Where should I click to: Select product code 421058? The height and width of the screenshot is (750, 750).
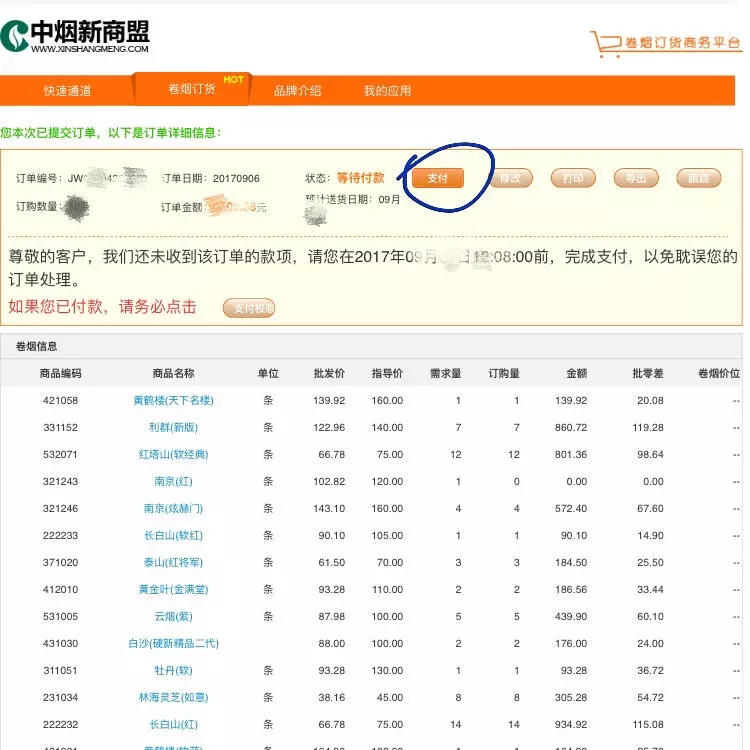tap(60, 400)
